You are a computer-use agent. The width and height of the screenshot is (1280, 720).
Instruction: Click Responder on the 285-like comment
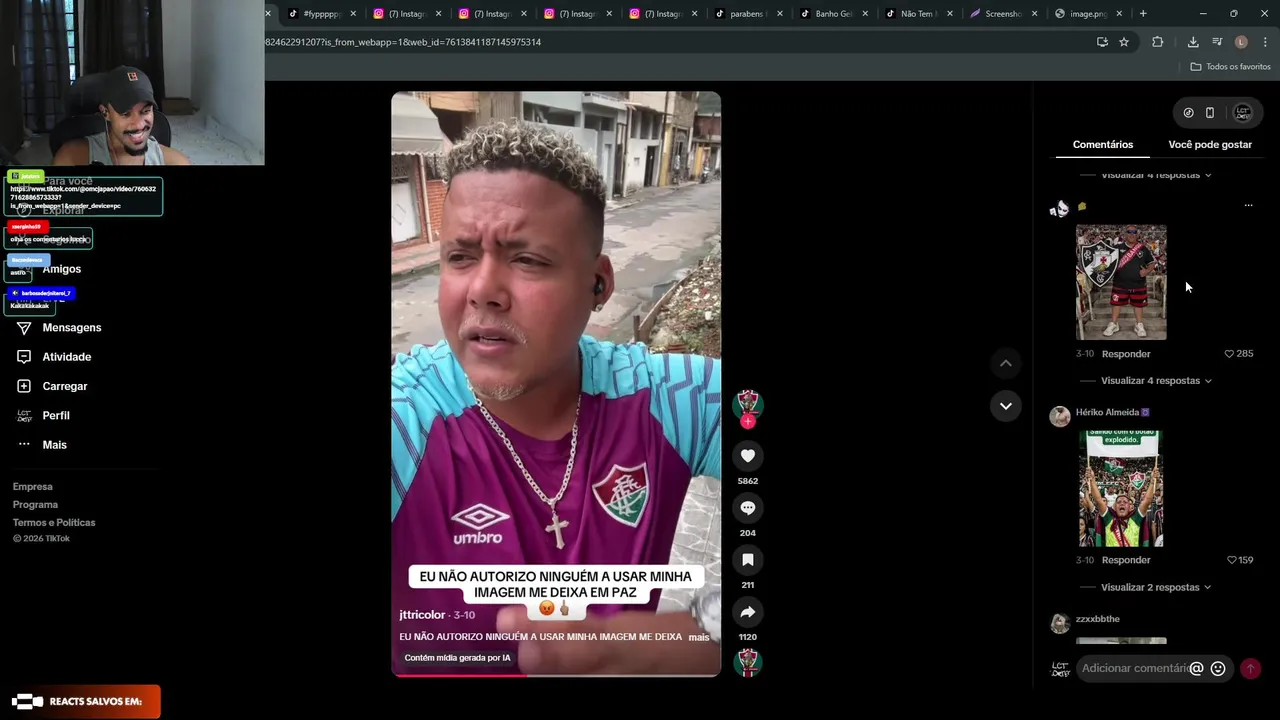(1126, 354)
